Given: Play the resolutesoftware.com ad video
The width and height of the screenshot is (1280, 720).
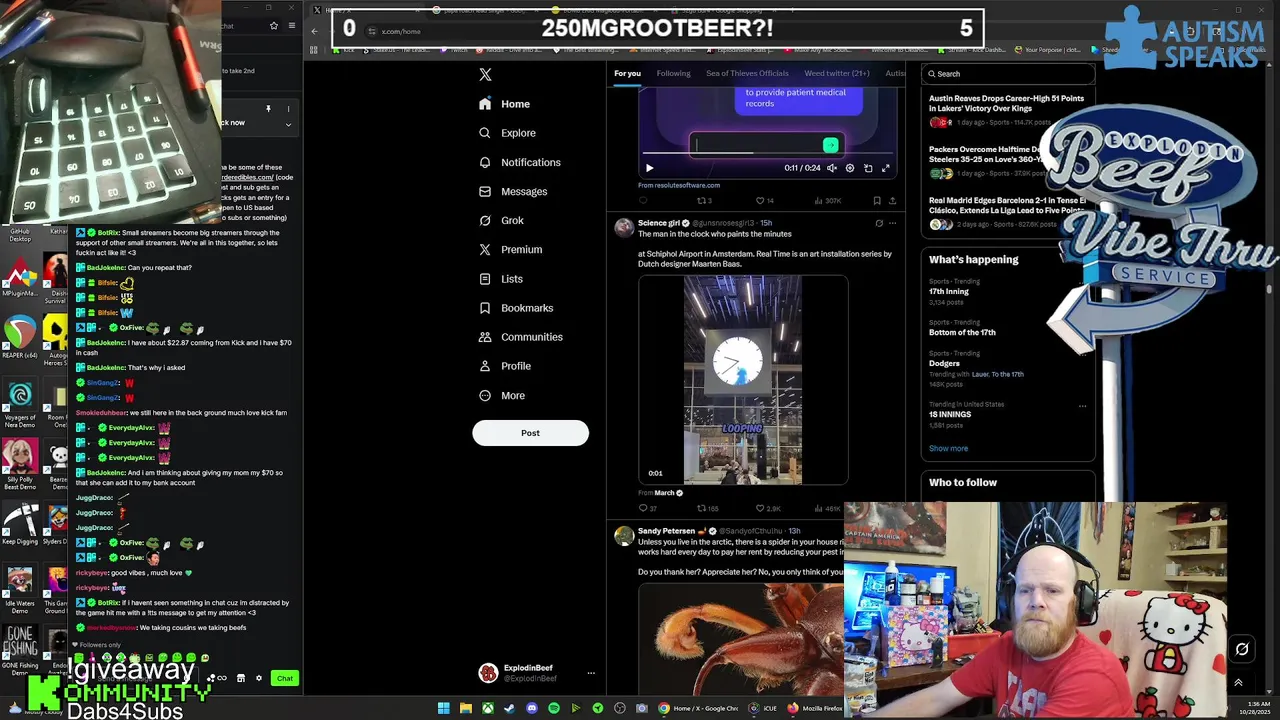Looking at the screenshot, I should pyautogui.click(x=649, y=168).
